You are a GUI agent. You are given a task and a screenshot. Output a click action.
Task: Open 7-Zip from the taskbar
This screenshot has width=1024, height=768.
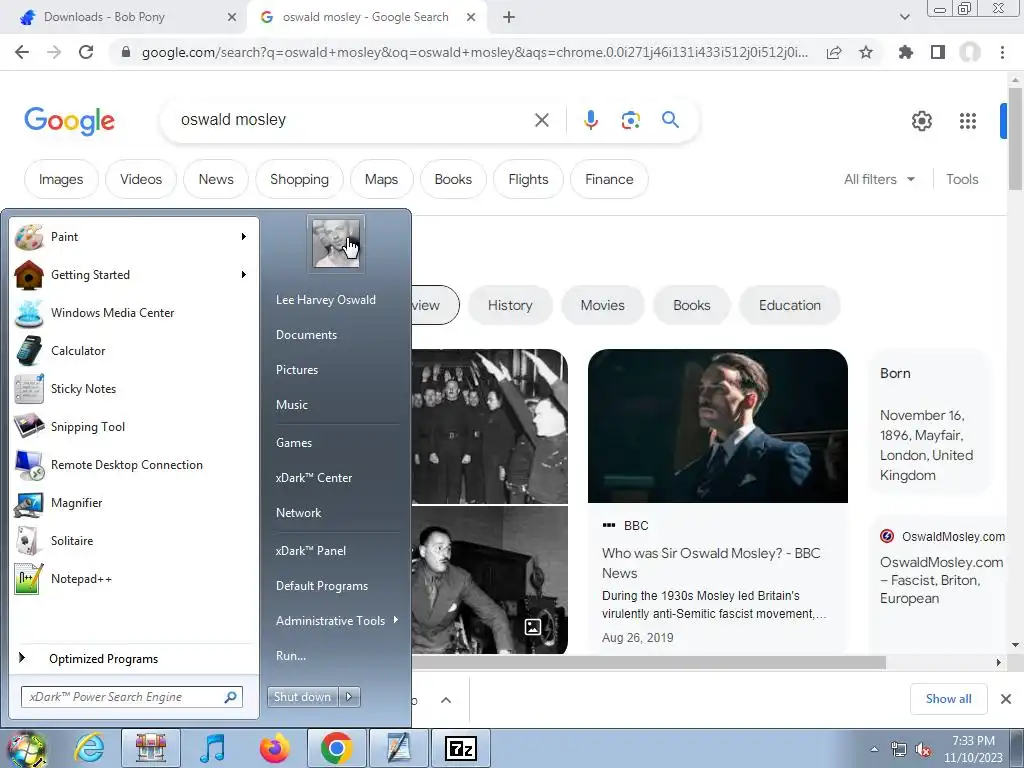[x=461, y=748]
